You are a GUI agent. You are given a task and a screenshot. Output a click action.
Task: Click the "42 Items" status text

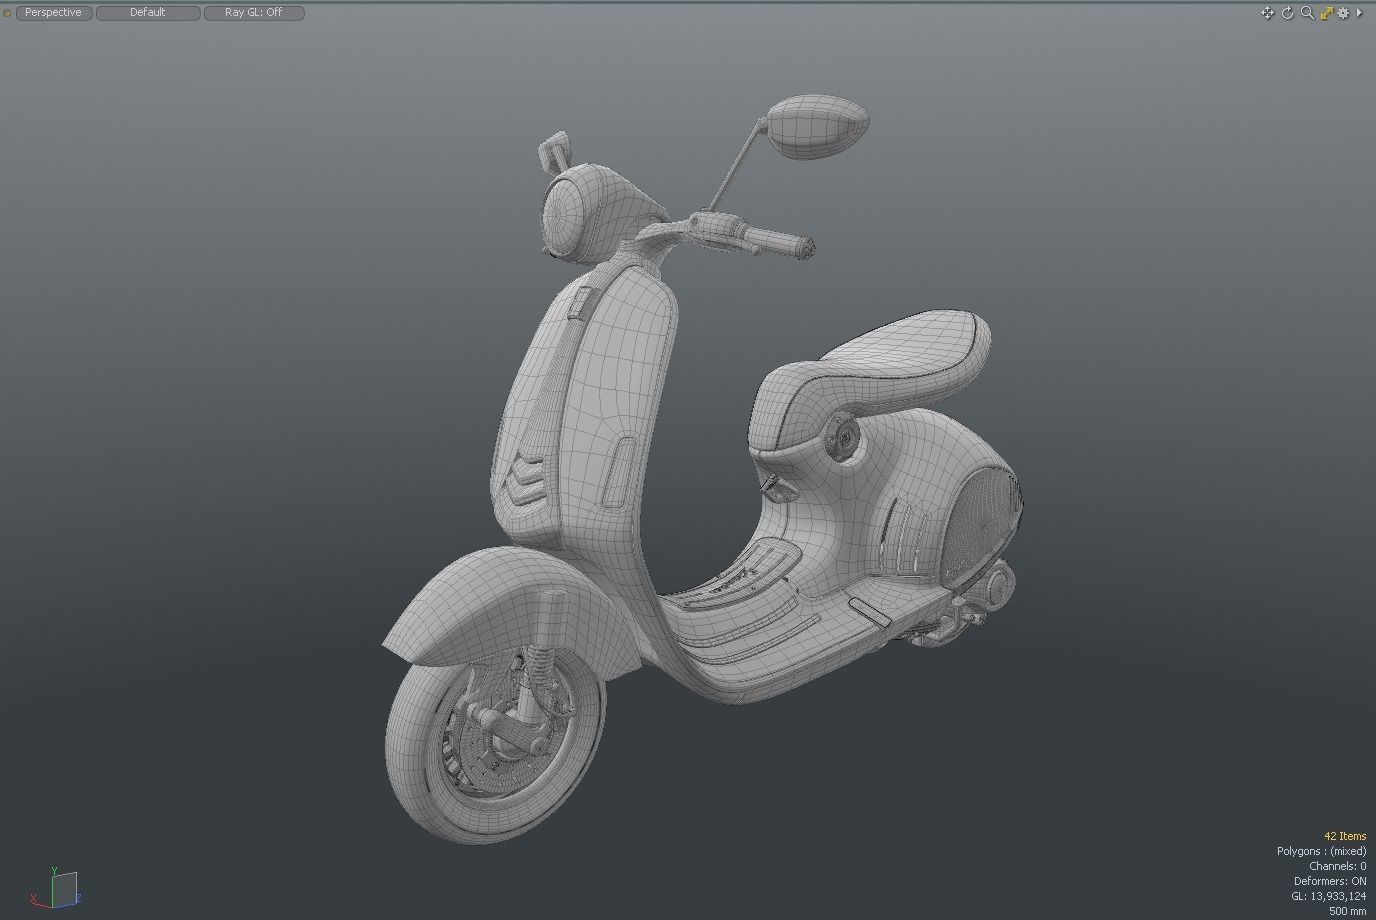click(x=1345, y=836)
